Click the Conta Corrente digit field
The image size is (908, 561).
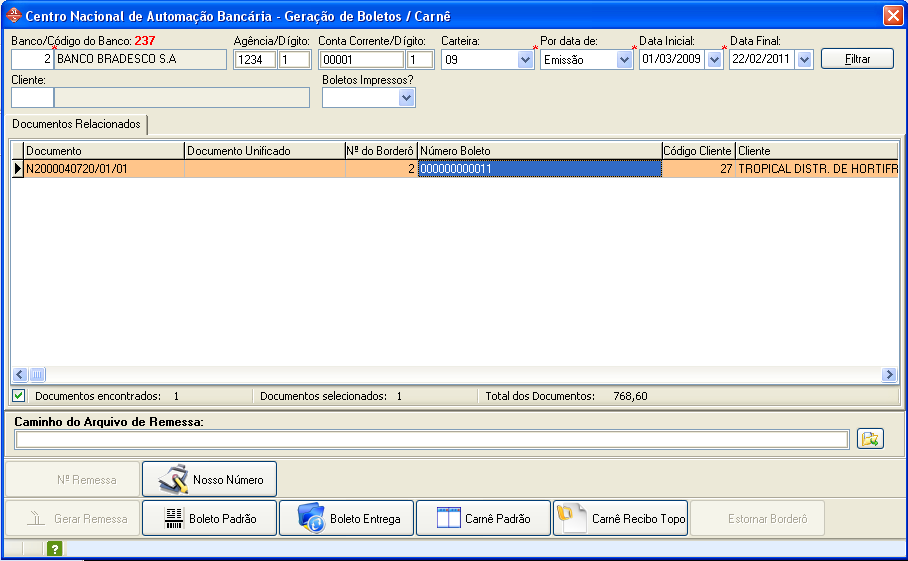[x=420, y=60]
